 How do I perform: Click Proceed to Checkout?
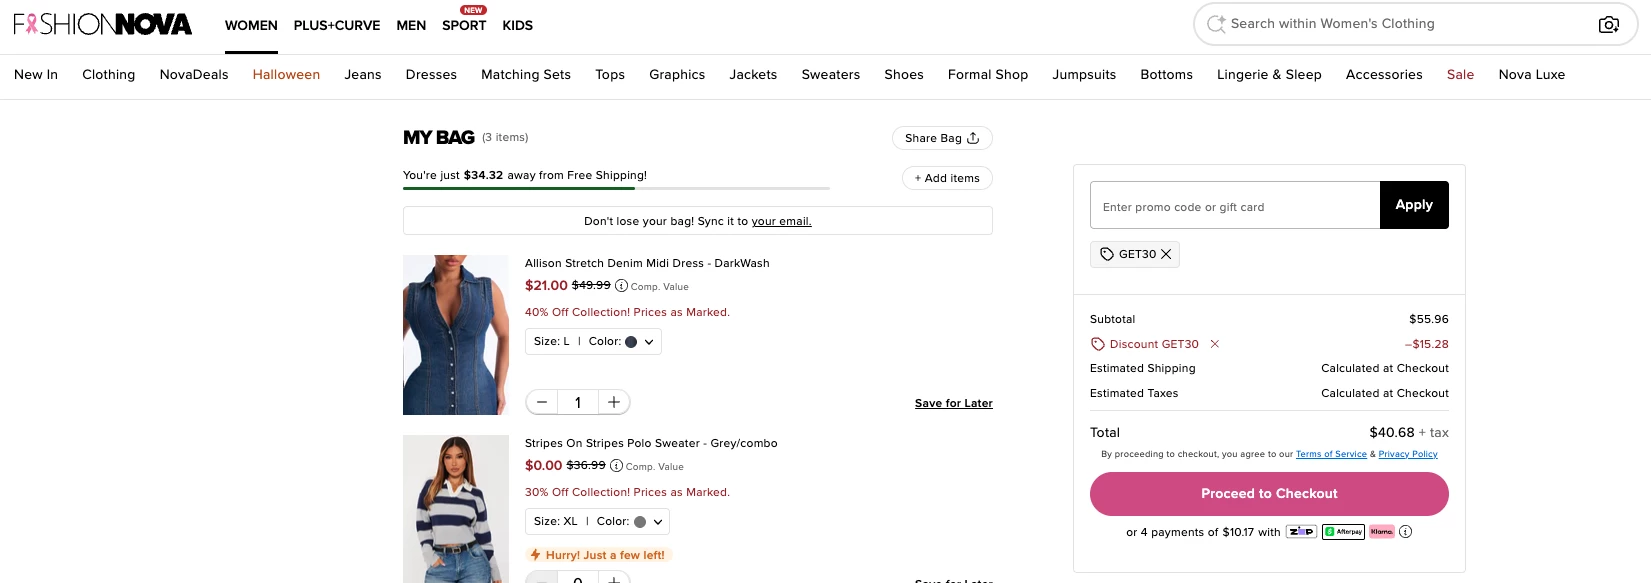coord(1269,494)
